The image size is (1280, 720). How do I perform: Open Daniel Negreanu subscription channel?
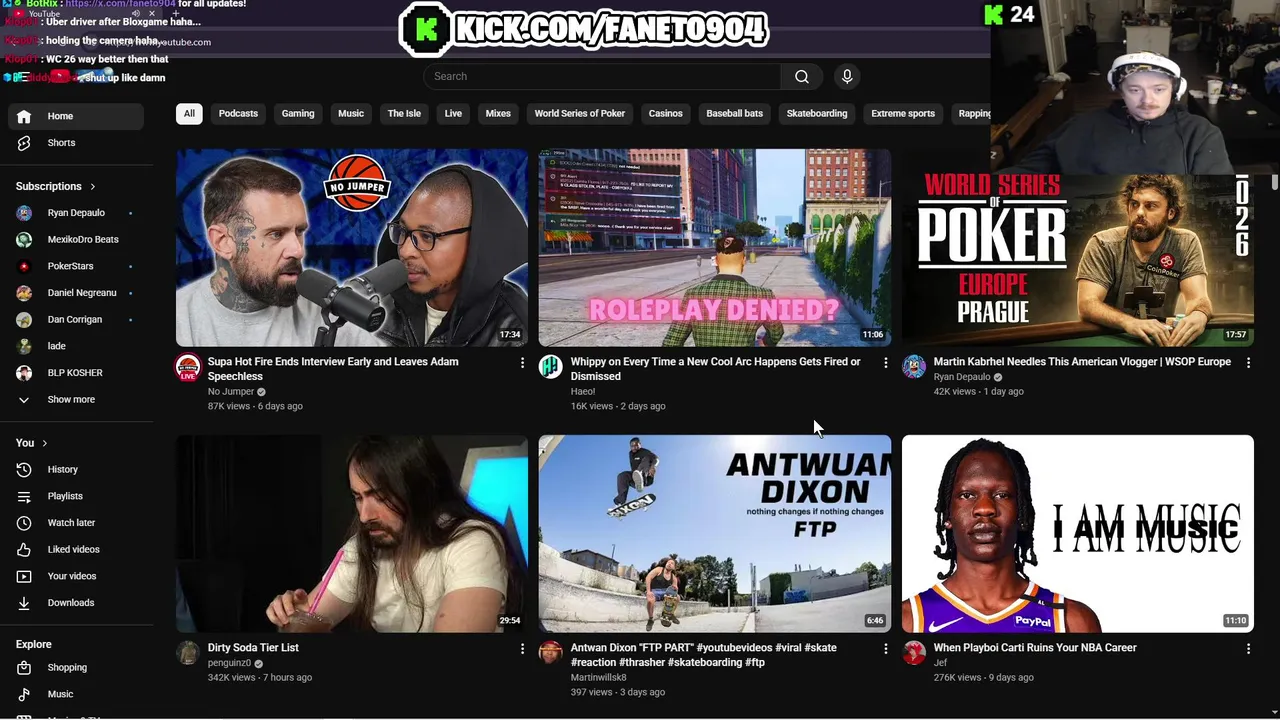(76, 293)
